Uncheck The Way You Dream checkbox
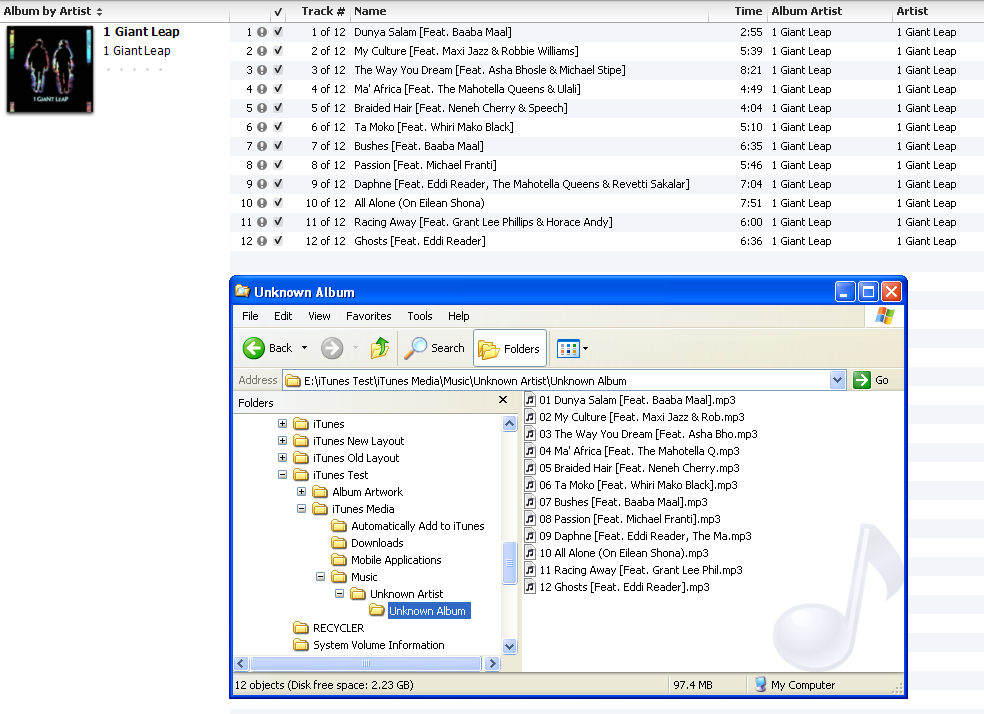 click(278, 70)
